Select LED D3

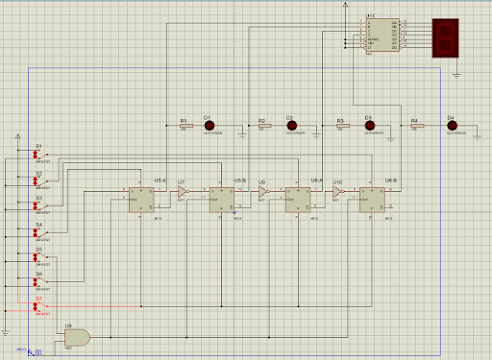point(370,126)
